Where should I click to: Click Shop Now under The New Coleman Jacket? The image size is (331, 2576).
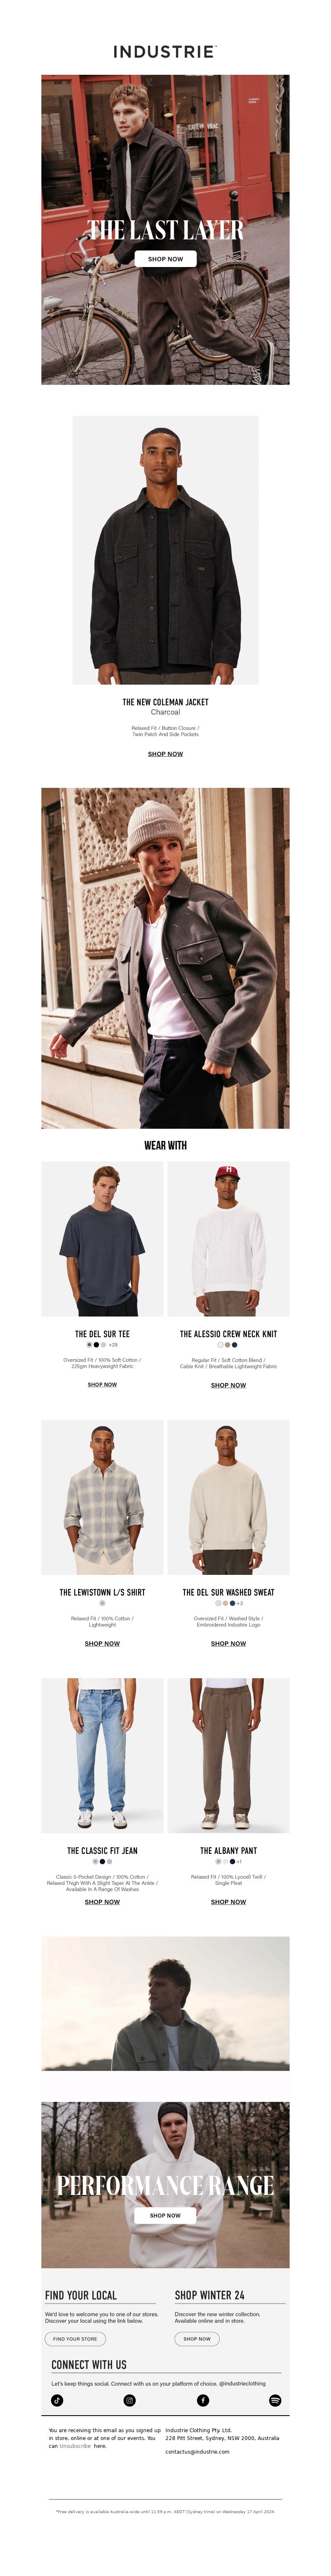click(165, 754)
